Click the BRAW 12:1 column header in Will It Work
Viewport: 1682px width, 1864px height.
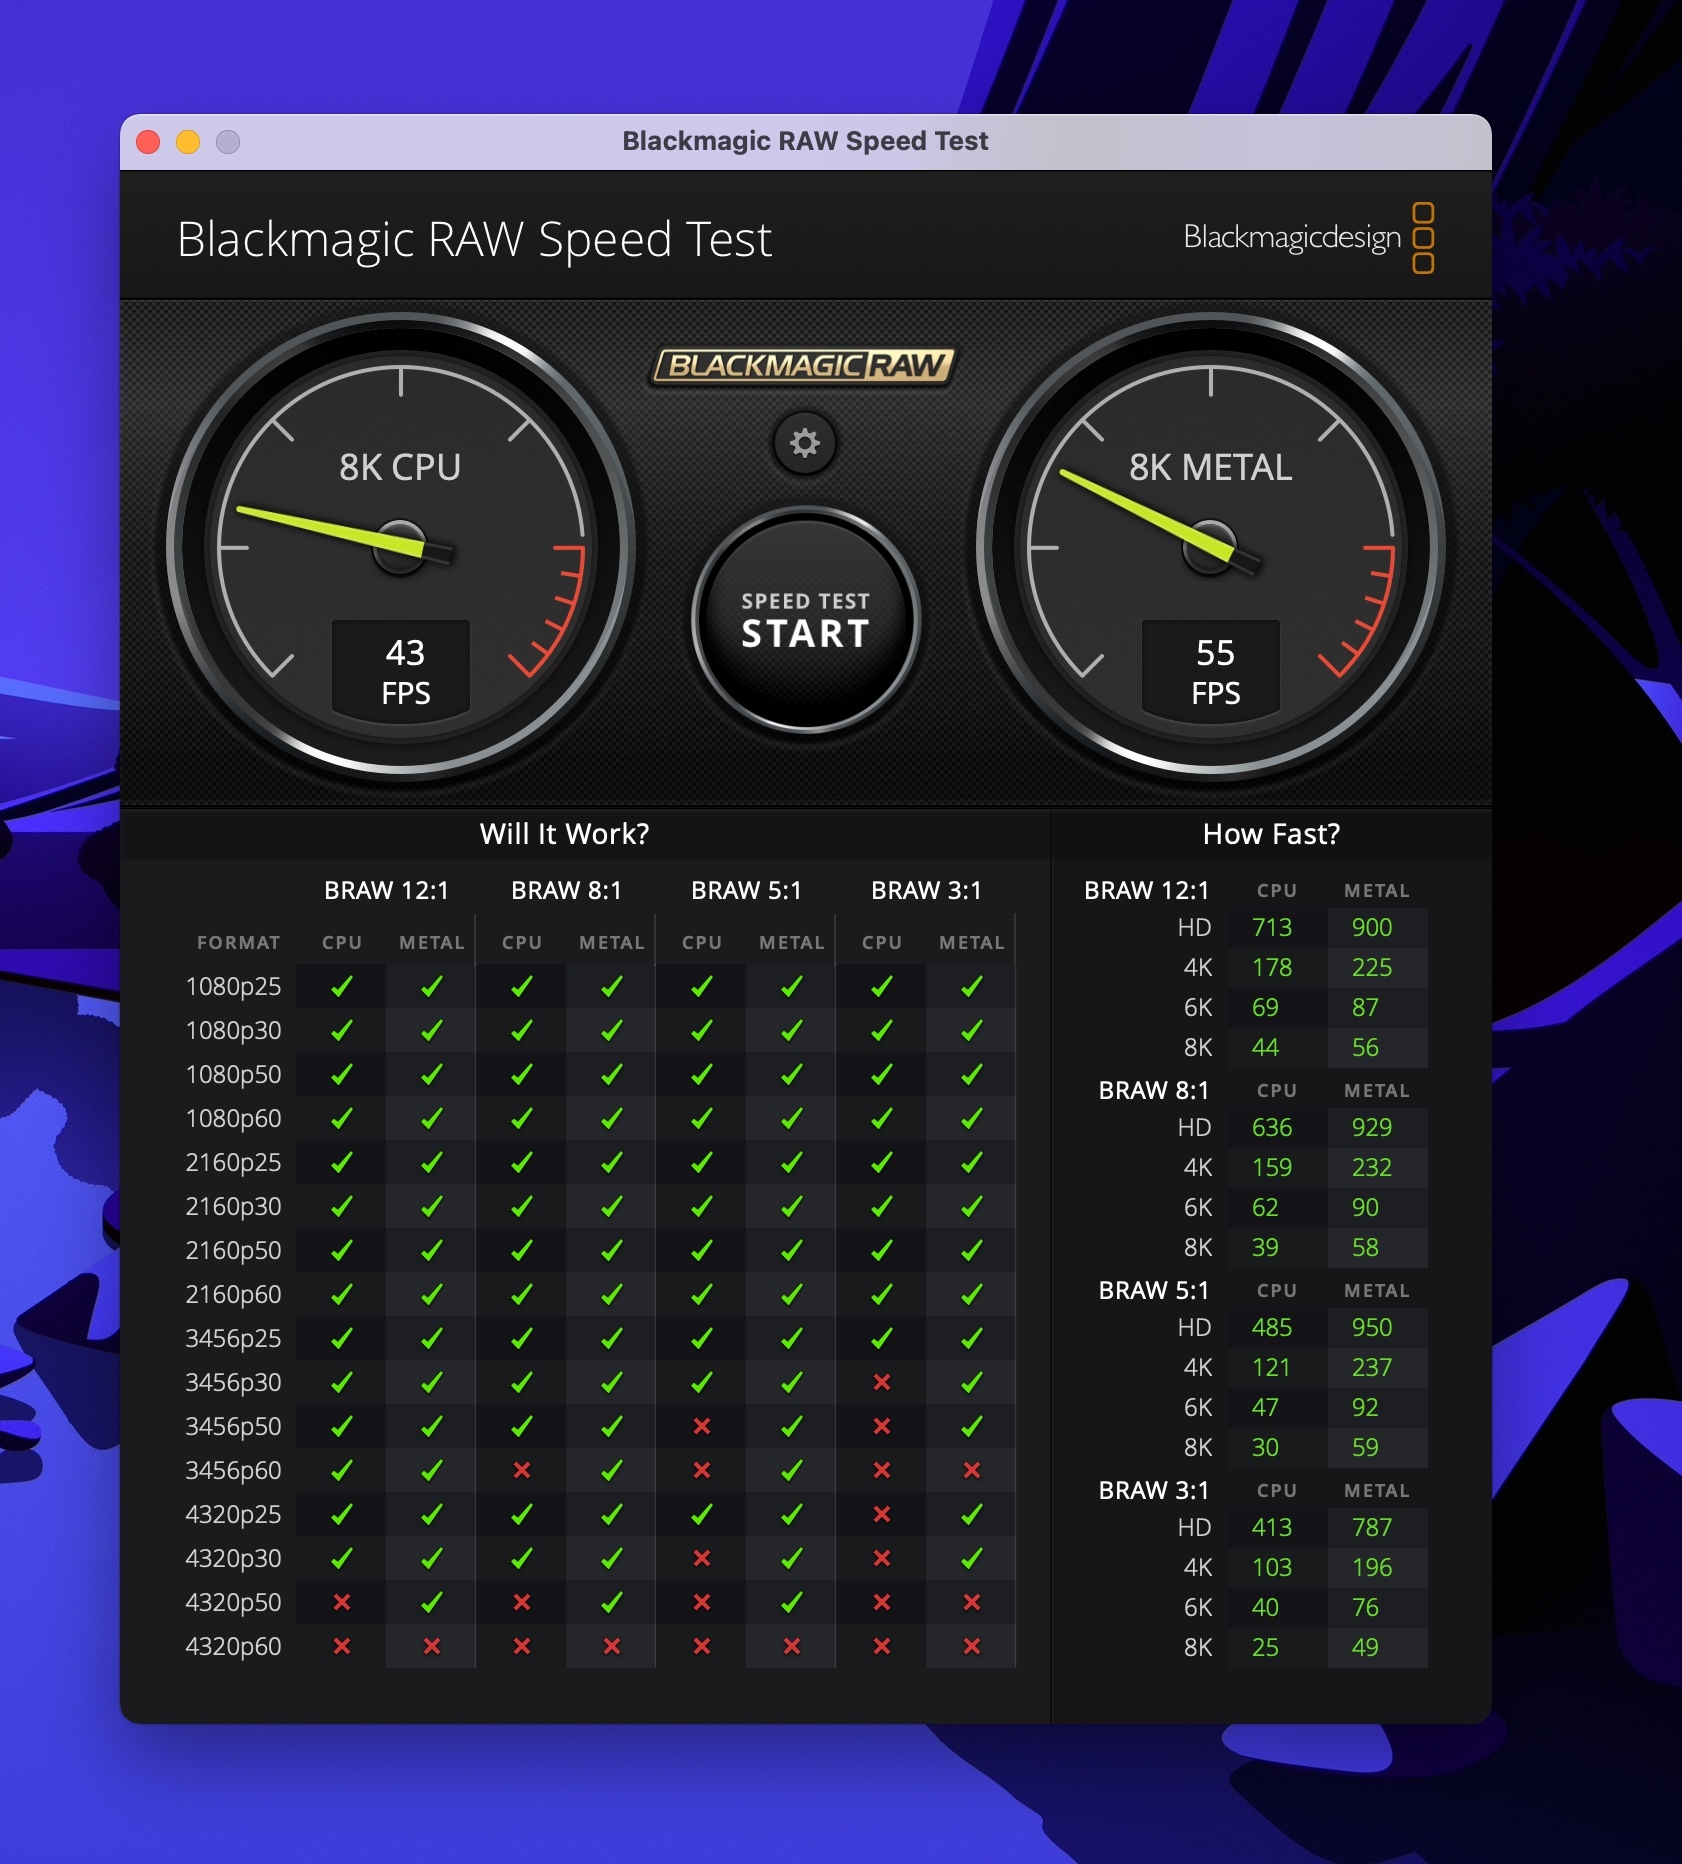coord(386,890)
